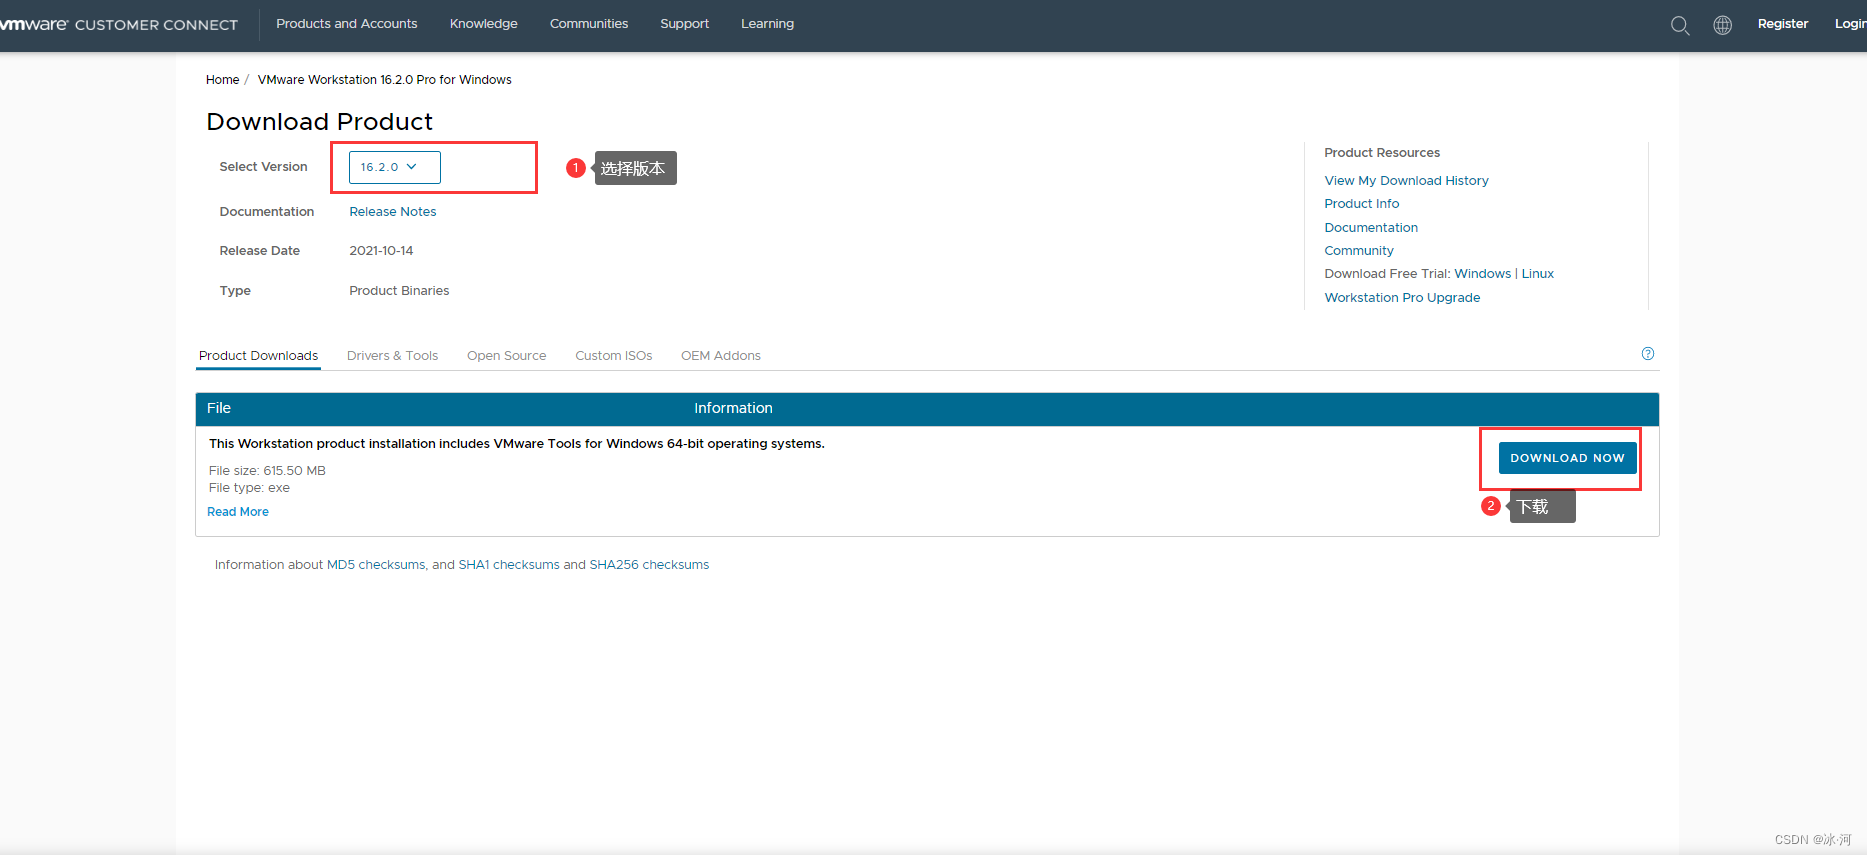Open the 16.2.0 version dropdown
The height and width of the screenshot is (855, 1867).
point(394,167)
